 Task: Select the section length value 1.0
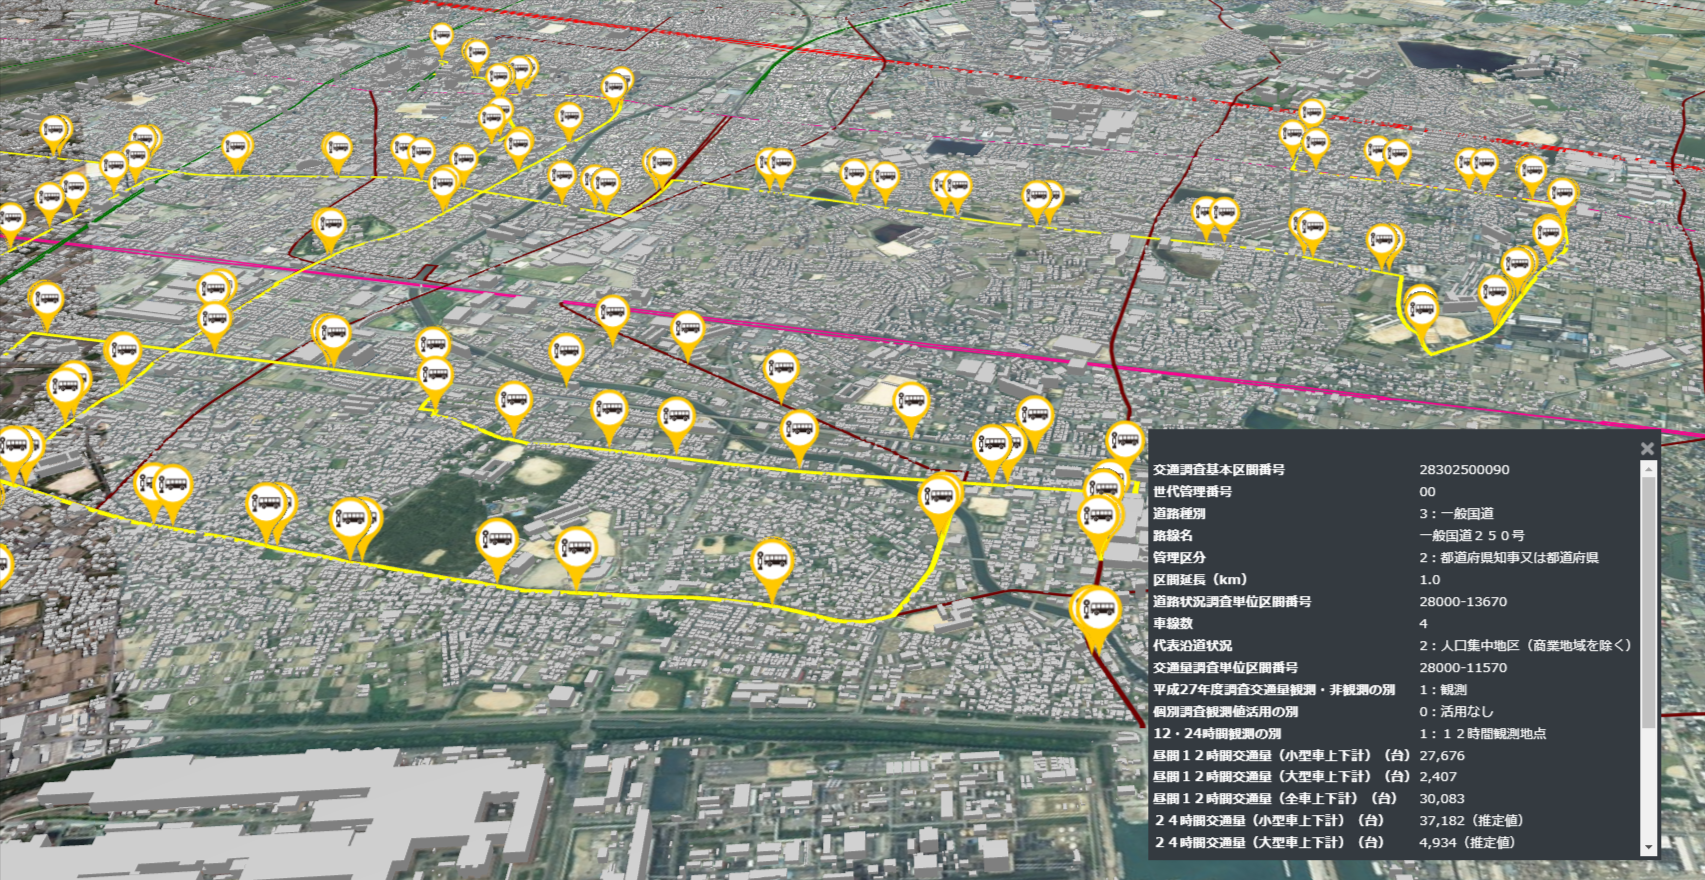point(1430,579)
